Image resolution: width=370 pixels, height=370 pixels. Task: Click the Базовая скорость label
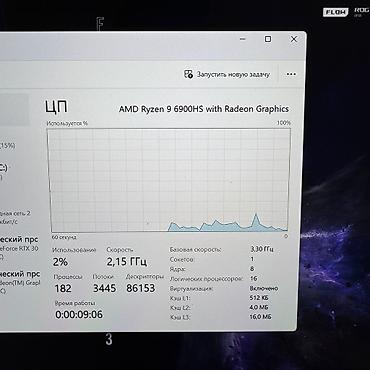click(x=195, y=249)
